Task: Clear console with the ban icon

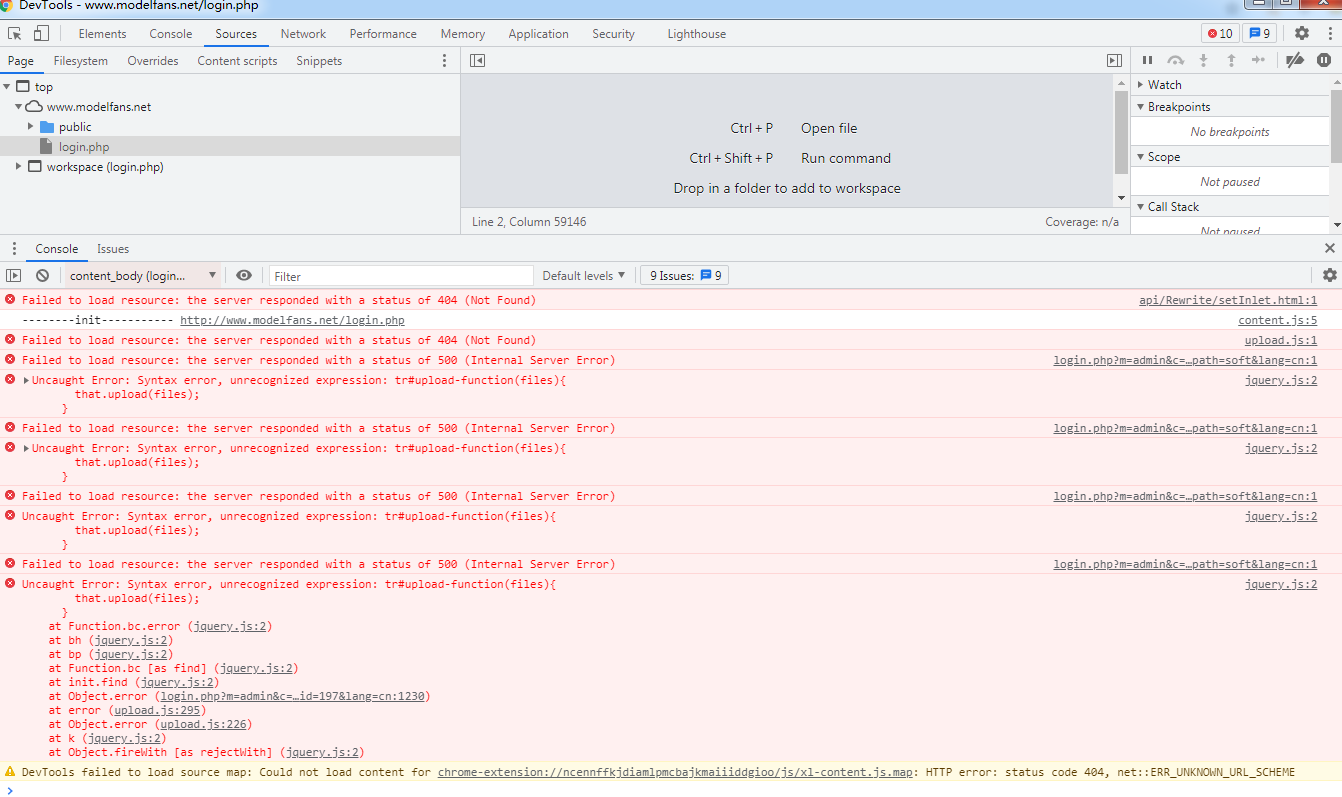Action: [42, 275]
